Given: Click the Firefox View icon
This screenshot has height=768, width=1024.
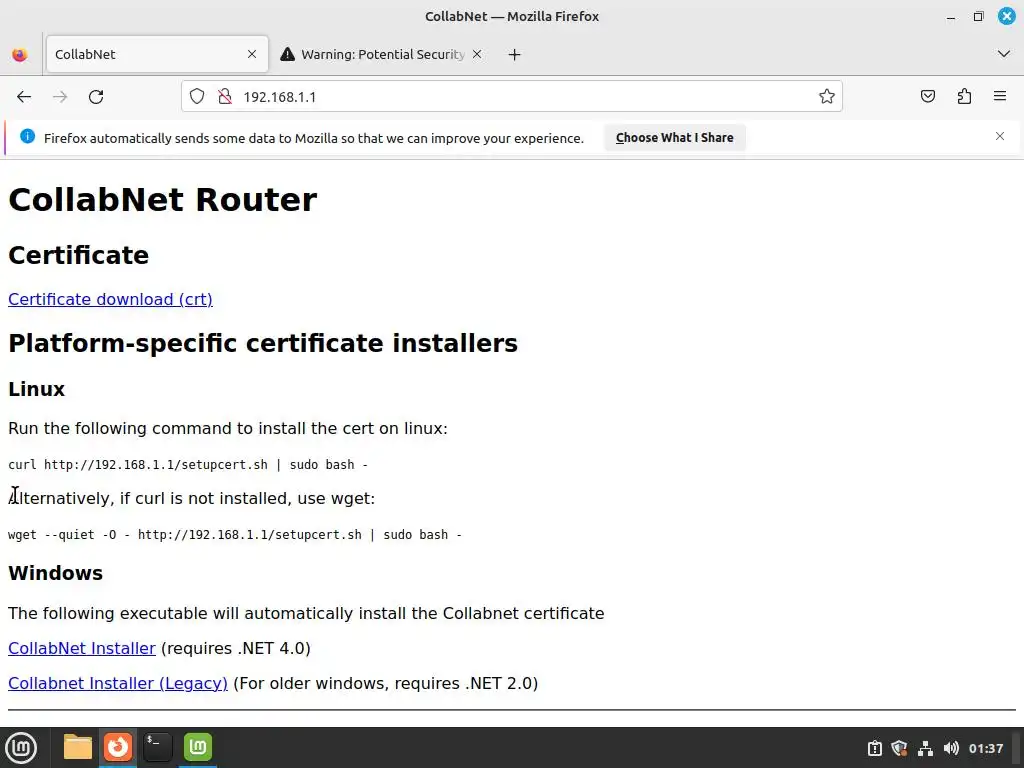Looking at the screenshot, I should (20, 54).
